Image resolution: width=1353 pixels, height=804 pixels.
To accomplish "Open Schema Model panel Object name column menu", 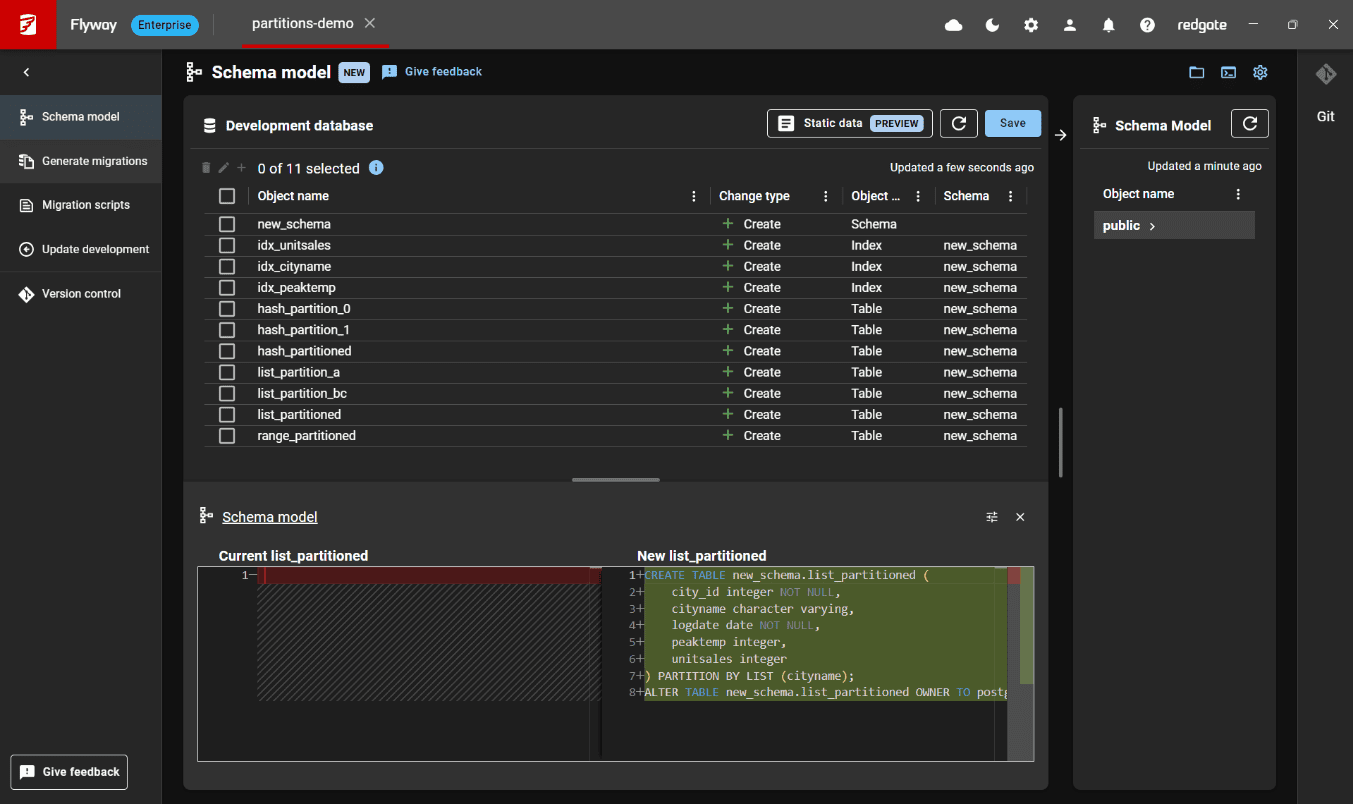I will [1238, 194].
